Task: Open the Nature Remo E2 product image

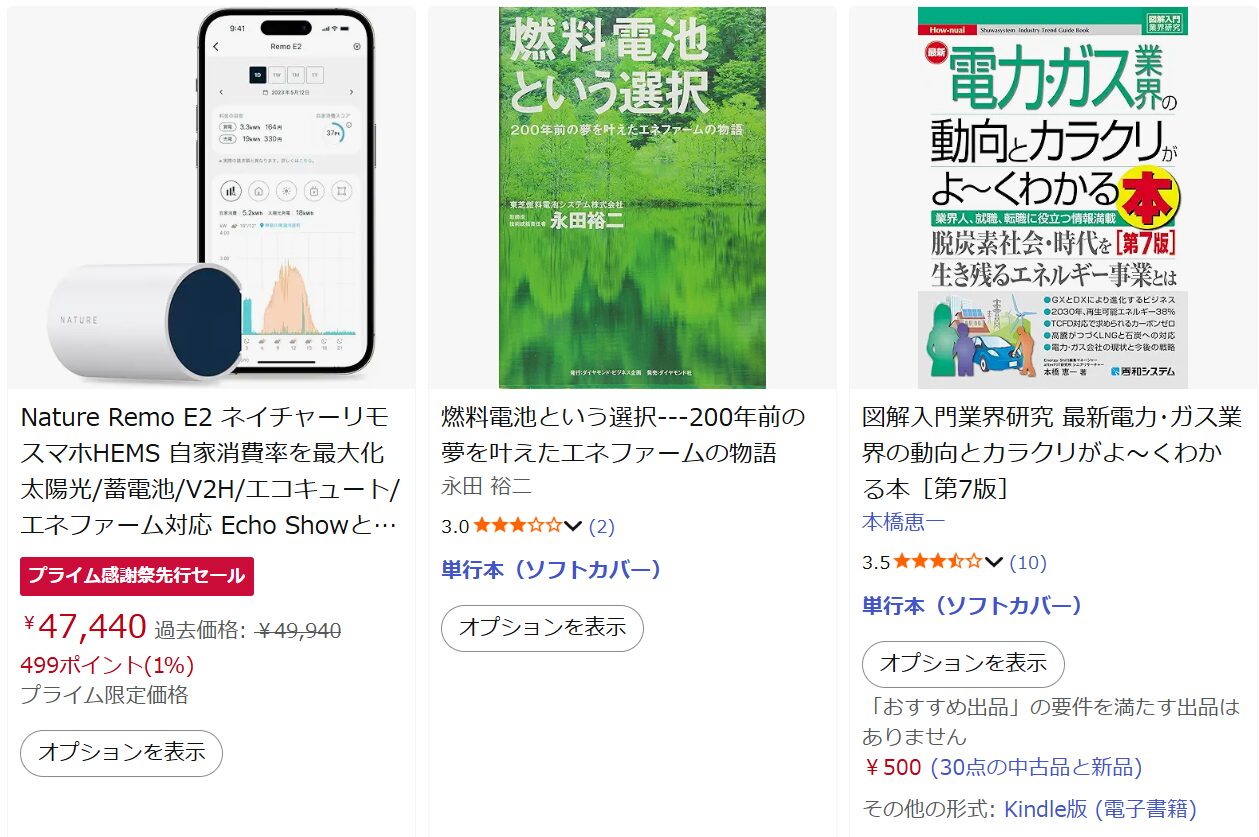Action: point(211,198)
